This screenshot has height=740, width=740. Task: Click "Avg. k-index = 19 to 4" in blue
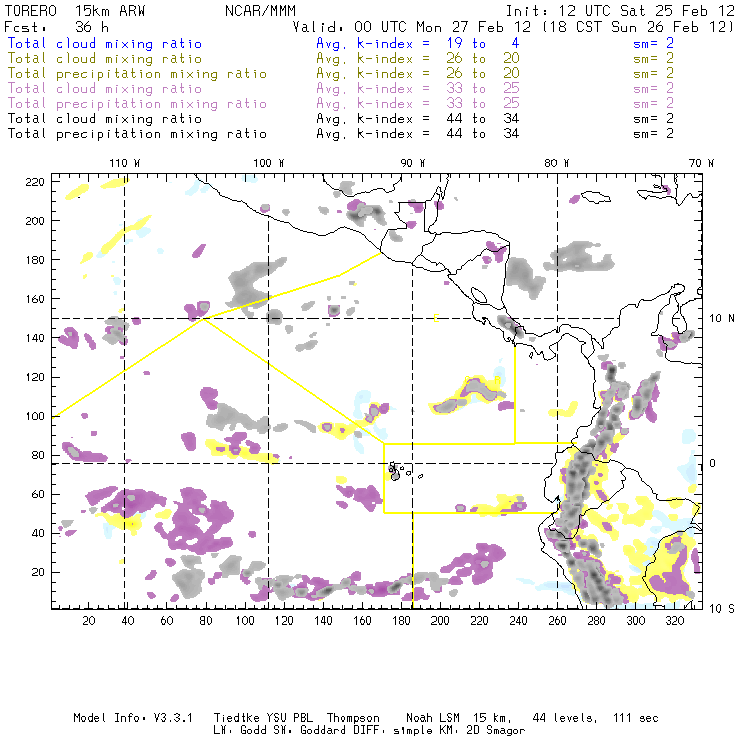click(418, 44)
